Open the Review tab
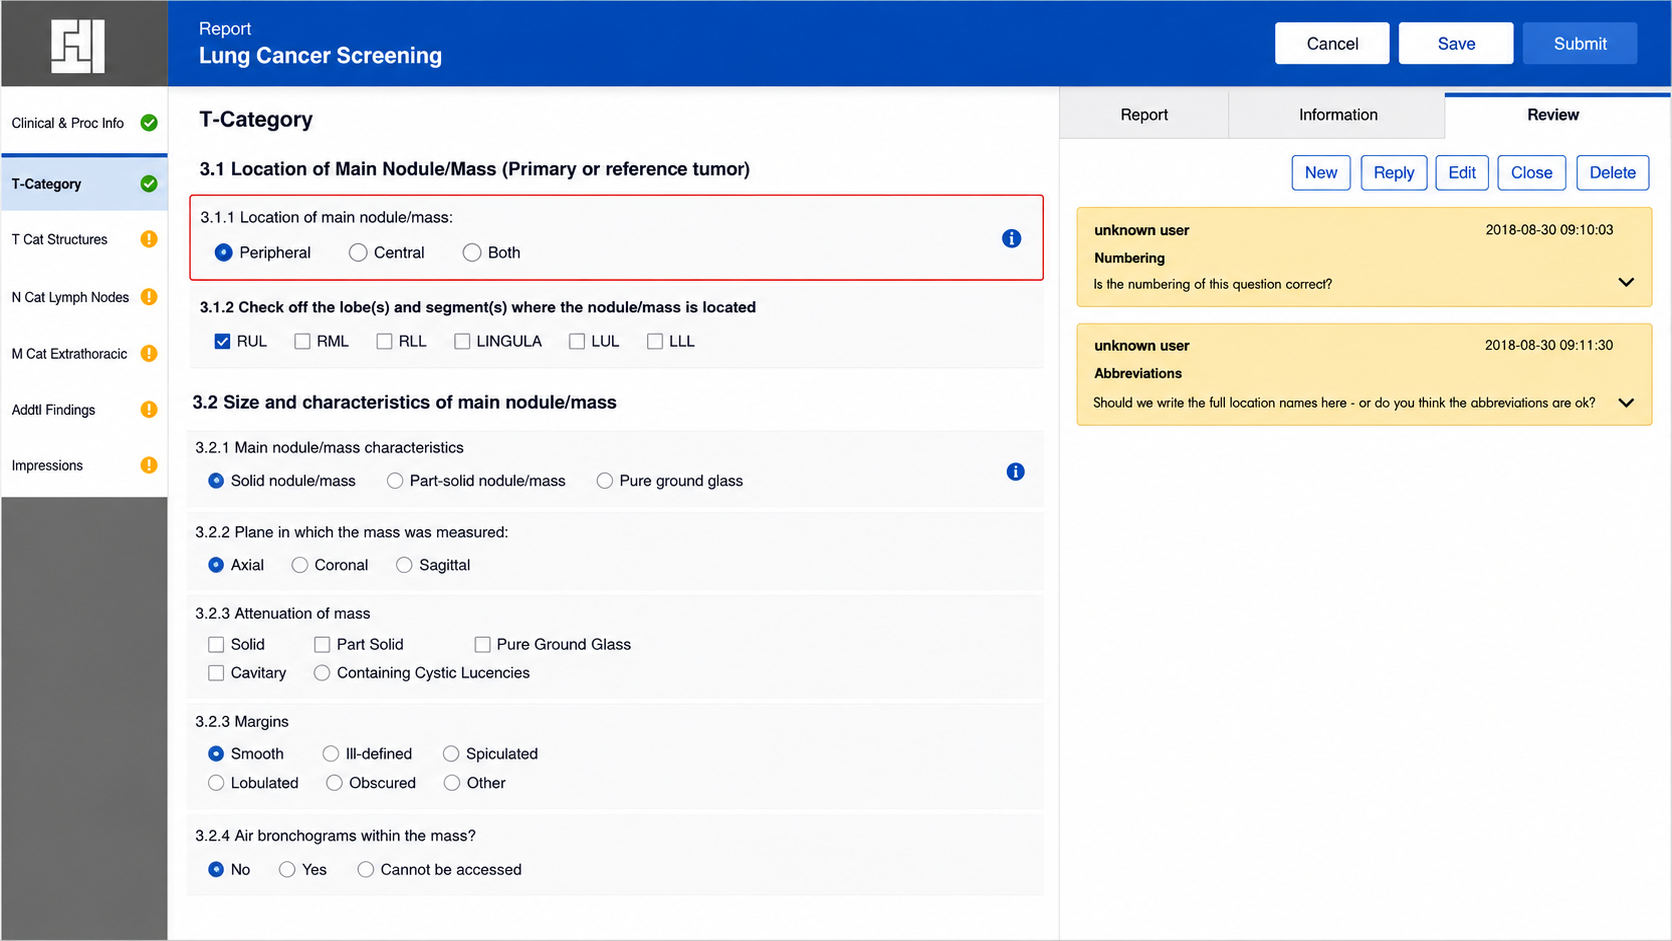 [1553, 115]
